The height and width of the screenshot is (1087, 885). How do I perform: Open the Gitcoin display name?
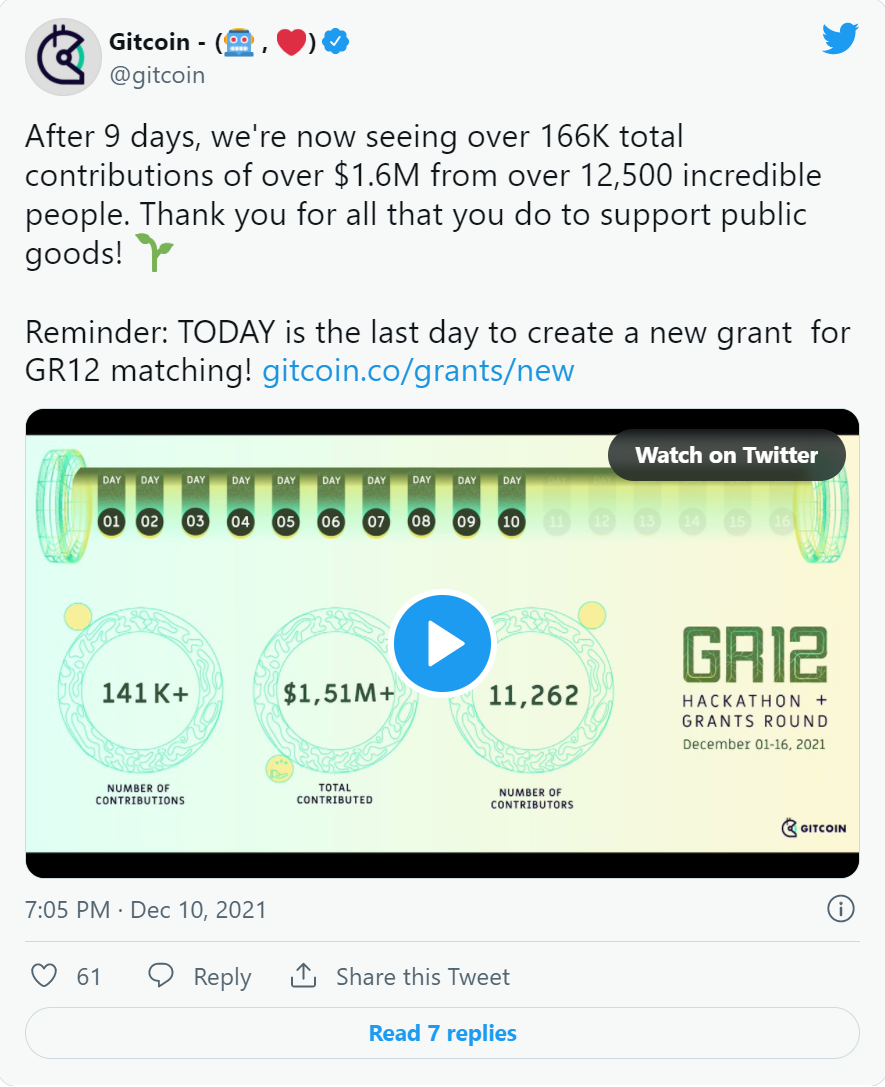click(150, 42)
